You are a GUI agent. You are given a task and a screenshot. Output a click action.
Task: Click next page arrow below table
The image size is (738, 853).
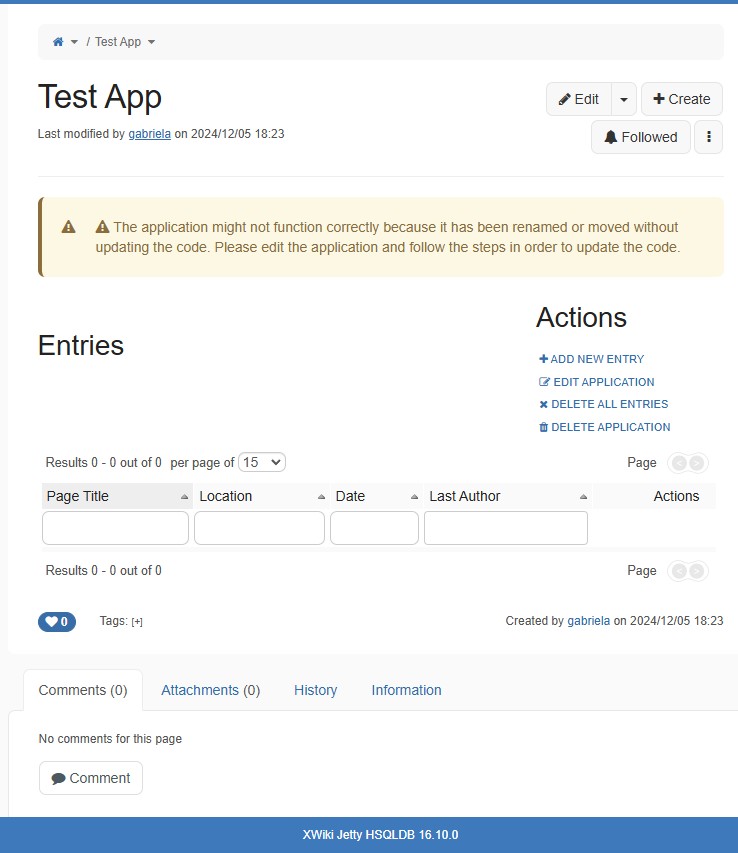click(x=697, y=571)
